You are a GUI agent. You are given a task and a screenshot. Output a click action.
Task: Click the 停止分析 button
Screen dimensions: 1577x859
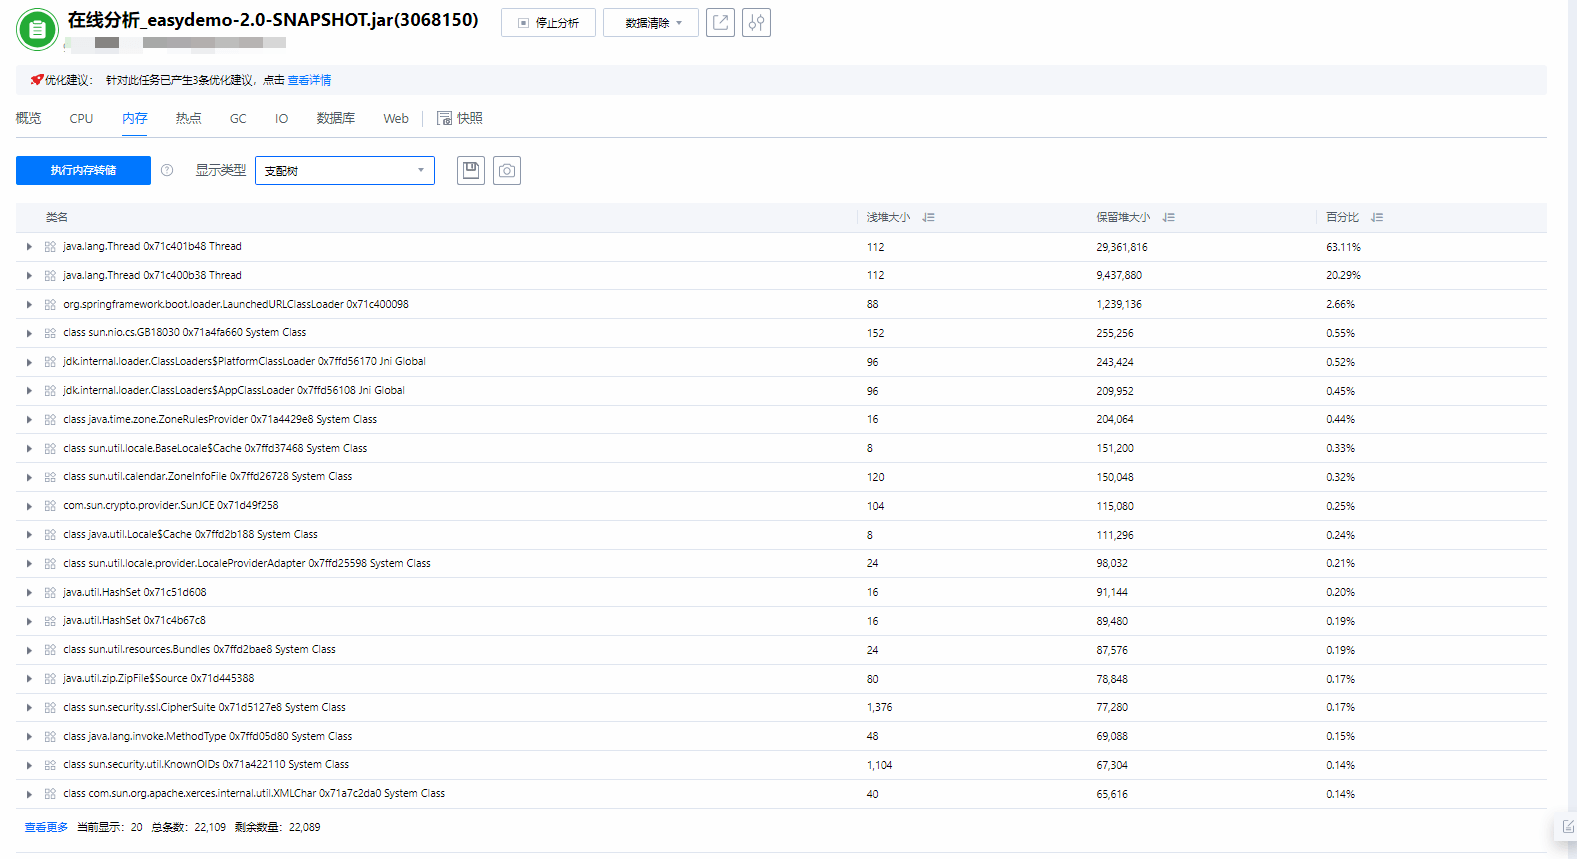(548, 22)
